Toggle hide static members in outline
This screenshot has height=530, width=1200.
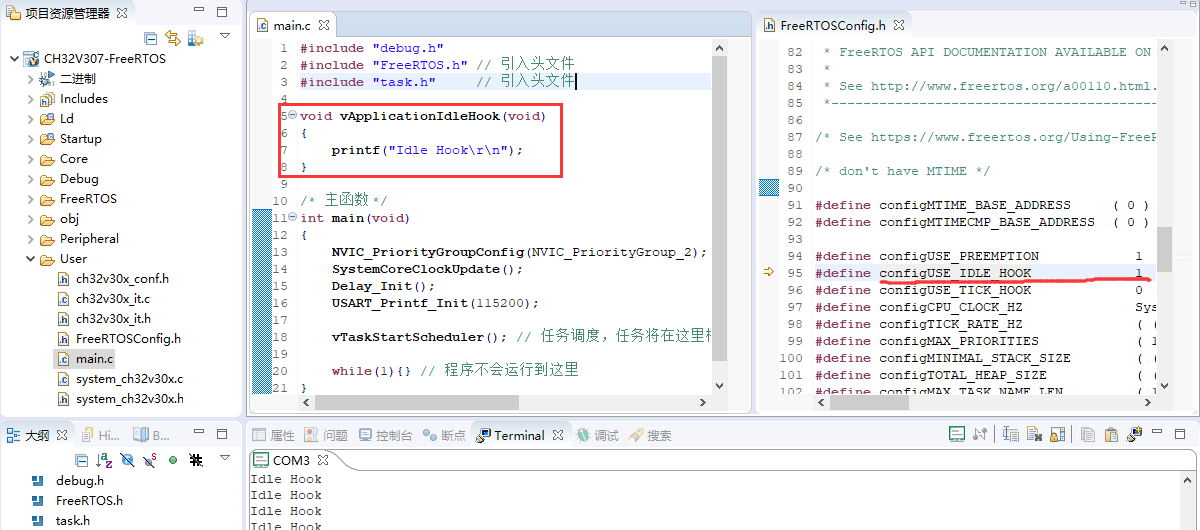coord(150,460)
